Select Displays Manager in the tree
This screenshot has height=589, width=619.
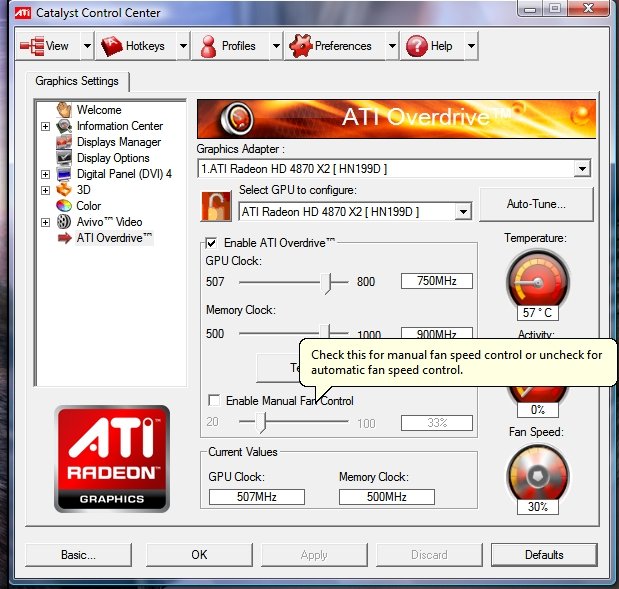click(119, 142)
